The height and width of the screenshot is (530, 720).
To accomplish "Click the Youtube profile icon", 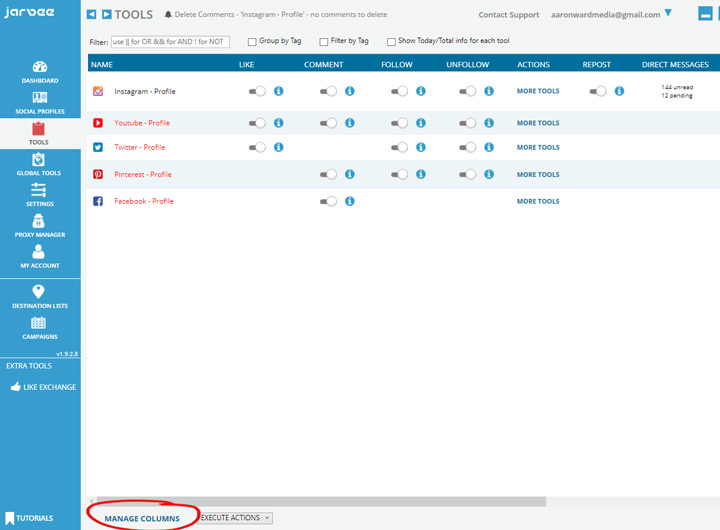I will point(98,123).
